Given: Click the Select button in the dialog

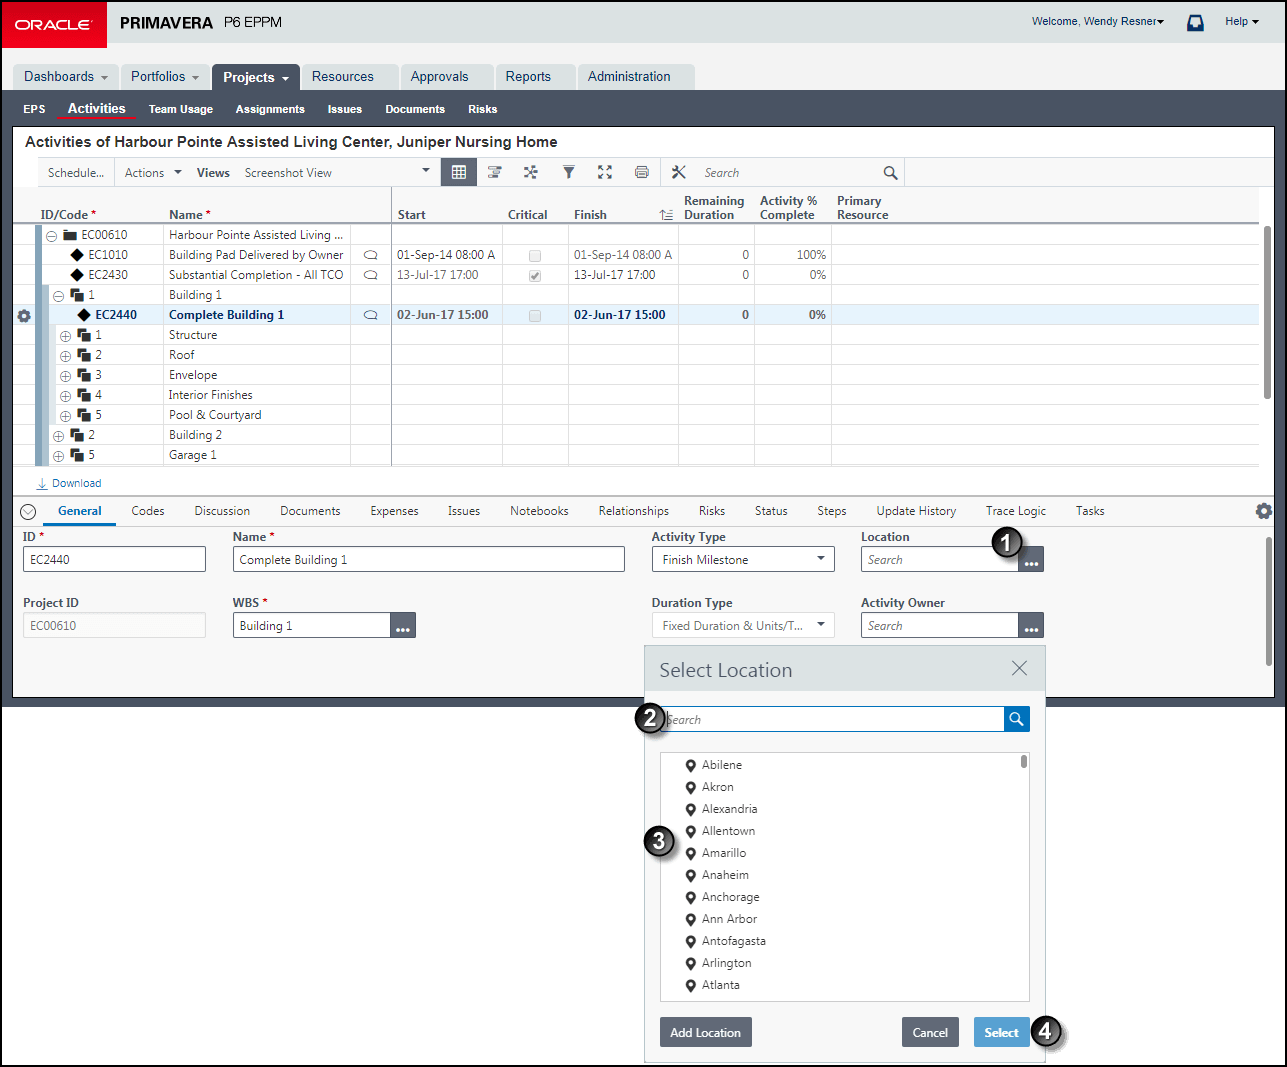Looking at the screenshot, I should [x=1001, y=1033].
